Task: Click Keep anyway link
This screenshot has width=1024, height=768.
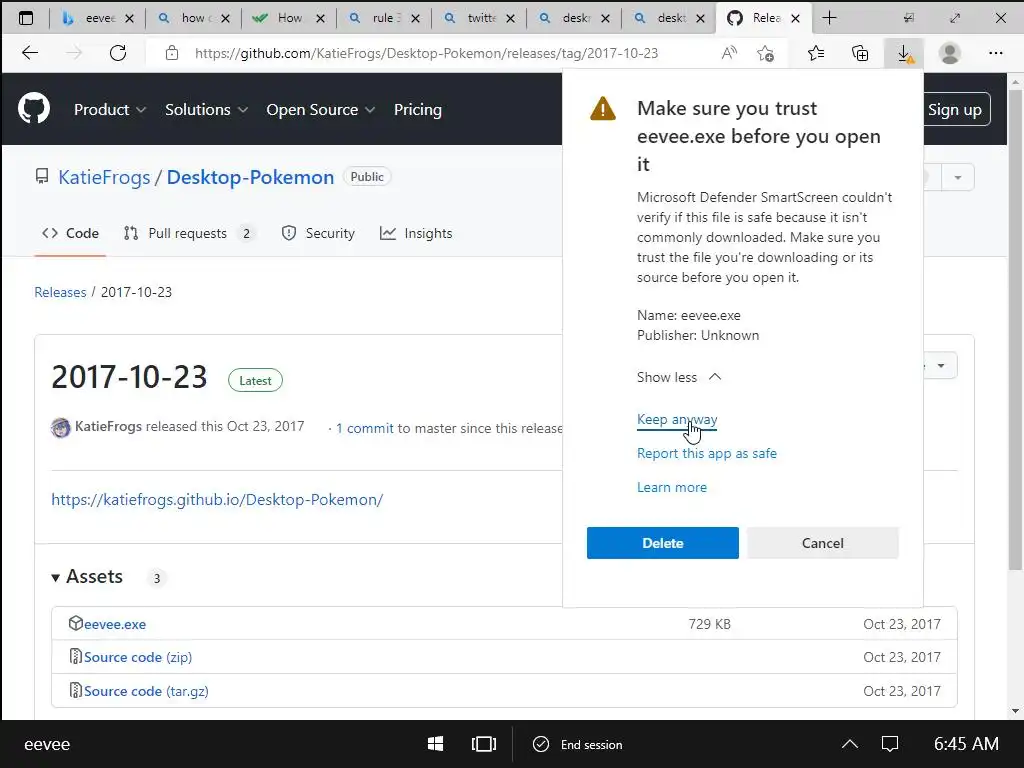Action: click(677, 419)
